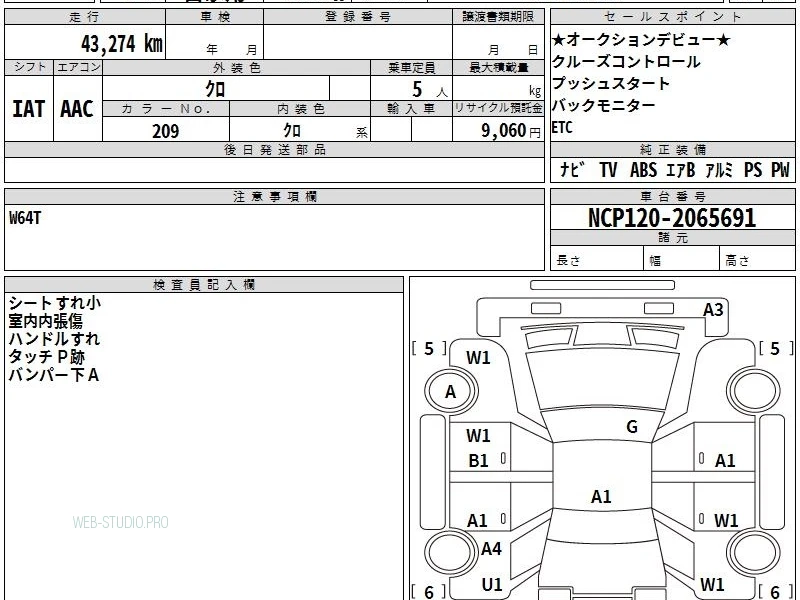Select the A mark inside the wheel circle
Image resolution: width=800 pixels, height=600 pixels.
pyautogui.click(x=450, y=392)
